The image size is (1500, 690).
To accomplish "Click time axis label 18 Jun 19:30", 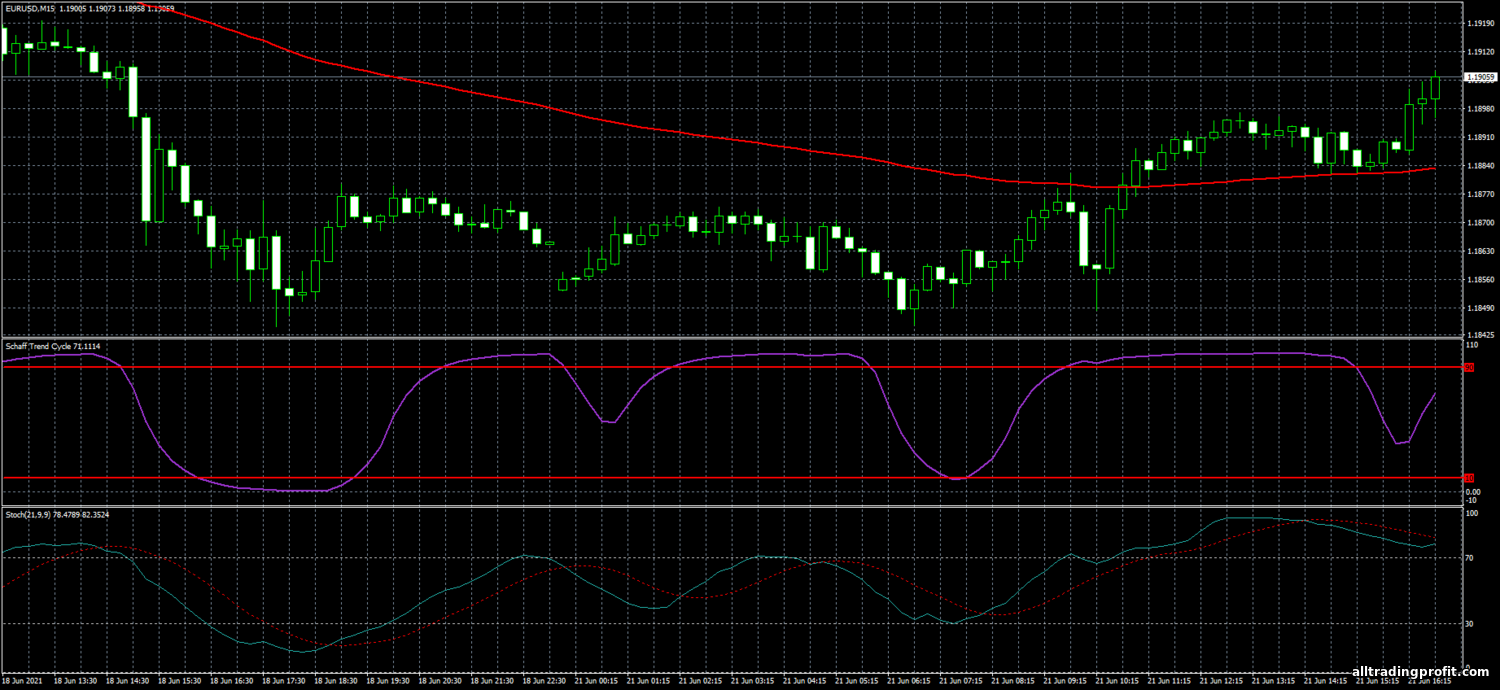I will point(389,680).
